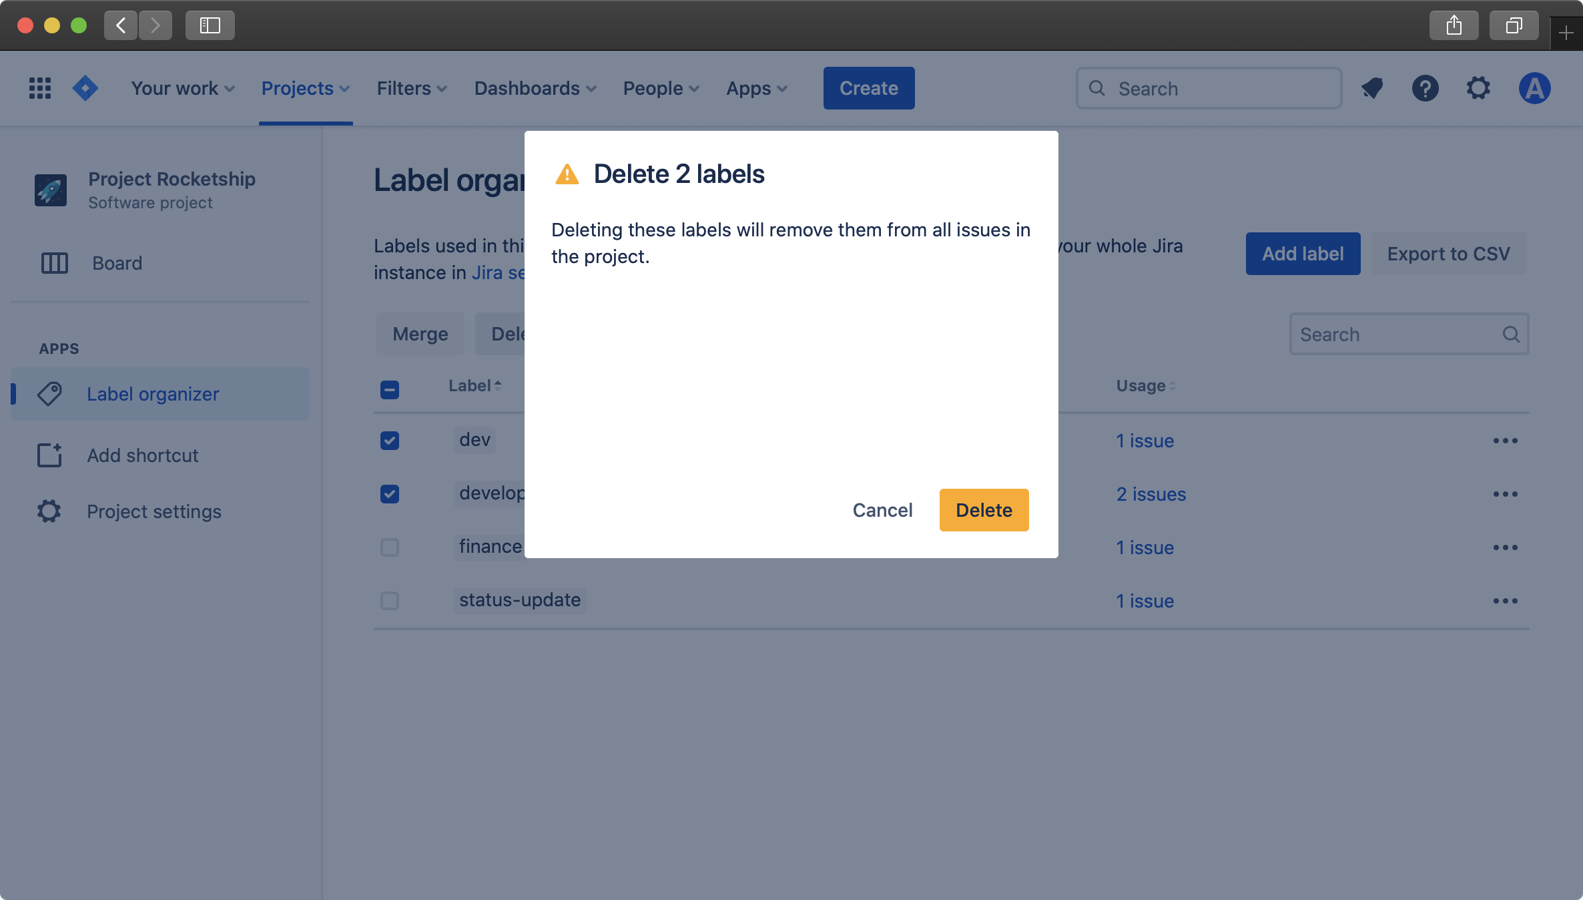
Task: Confirm with the yellow Delete button
Action: tap(984, 510)
